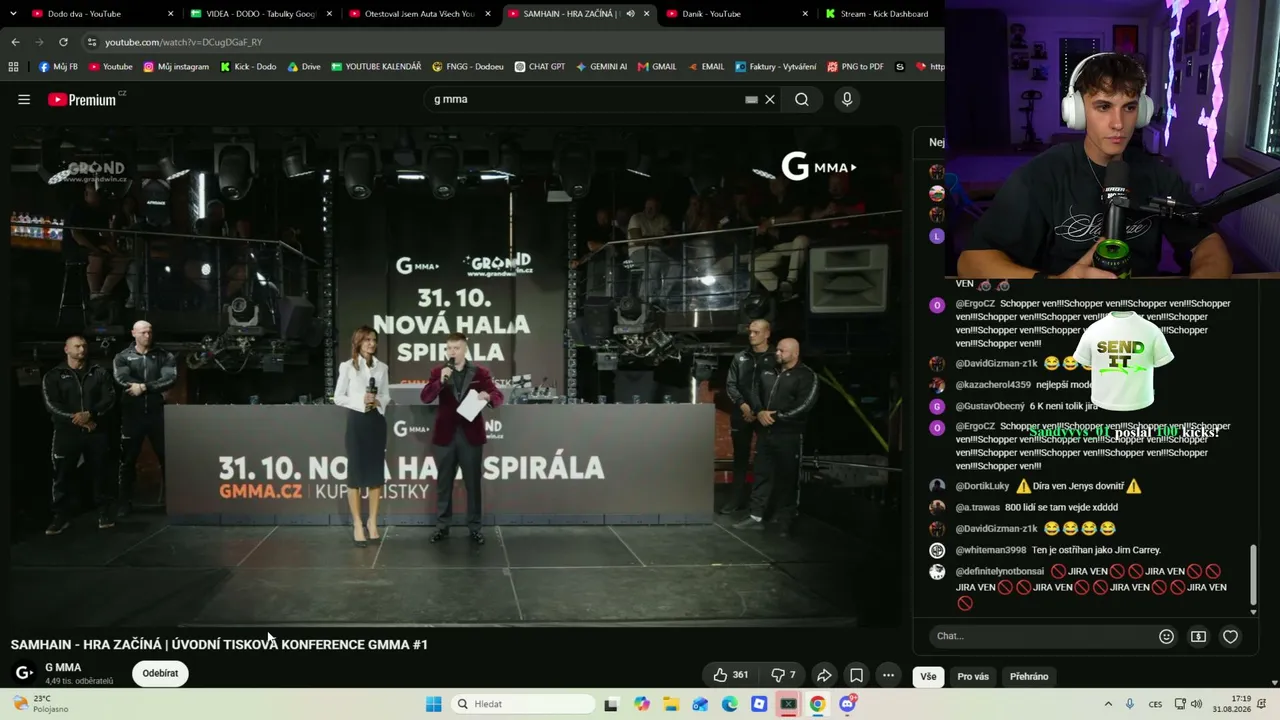The image size is (1280, 720).
Task: Select the Vše filter chip
Action: tap(929, 676)
